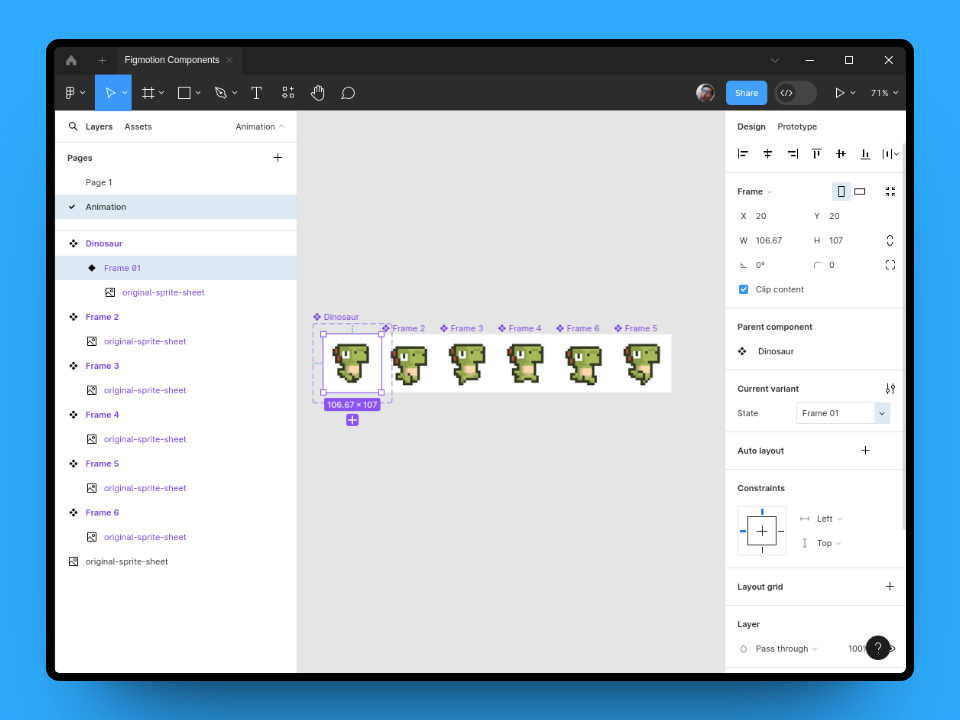Switch to the Layers tab
Image resolution: width=960 pixels, height=720 pixels.
click(x=99, y=127)
